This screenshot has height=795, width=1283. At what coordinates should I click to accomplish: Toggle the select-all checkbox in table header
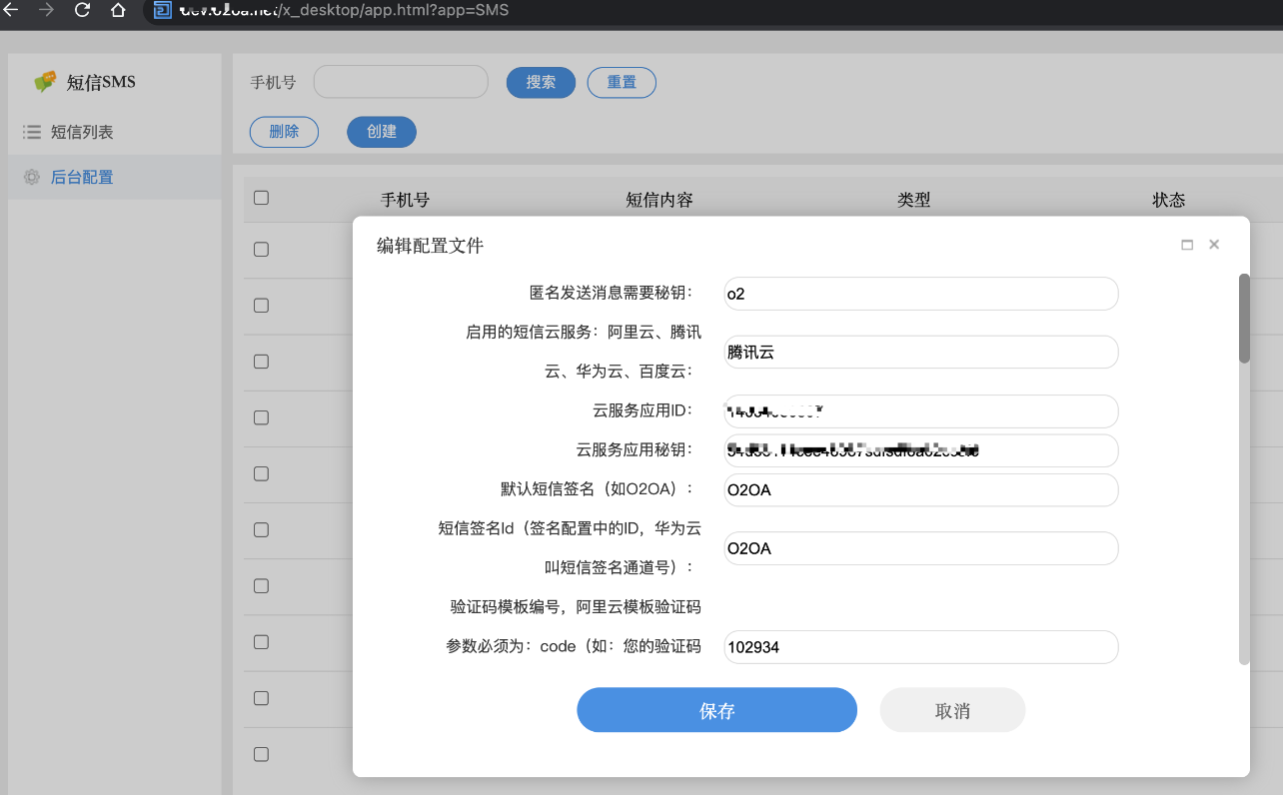[261, 198]
